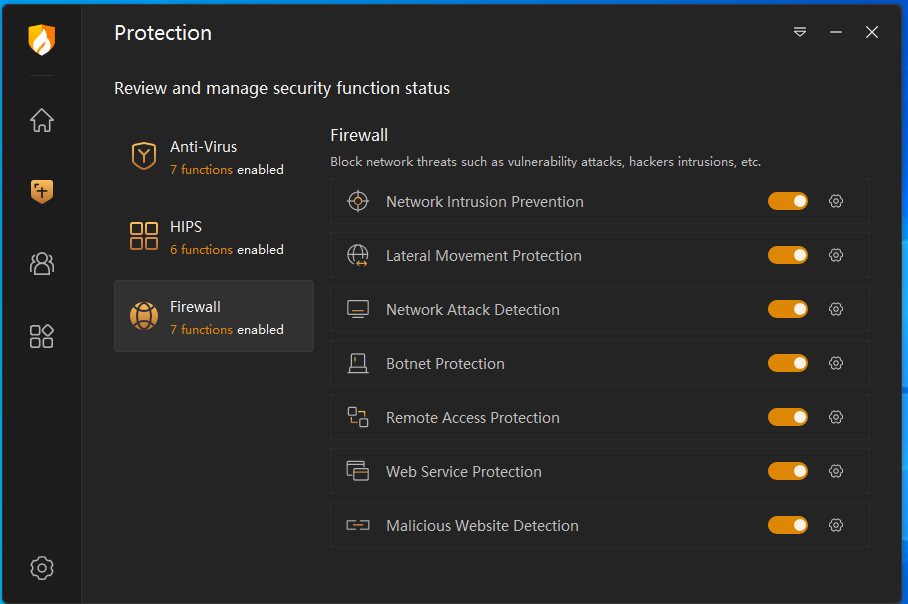Viewport: 908px width, 604px height.
Task: Open Lateral Movement Protection settings gear
Action: (836, 255)
